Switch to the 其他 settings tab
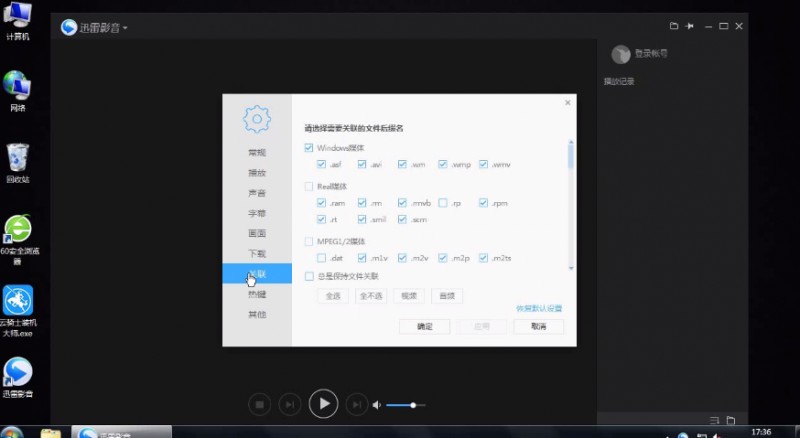The image size is (800, 438). click(257, 314)
